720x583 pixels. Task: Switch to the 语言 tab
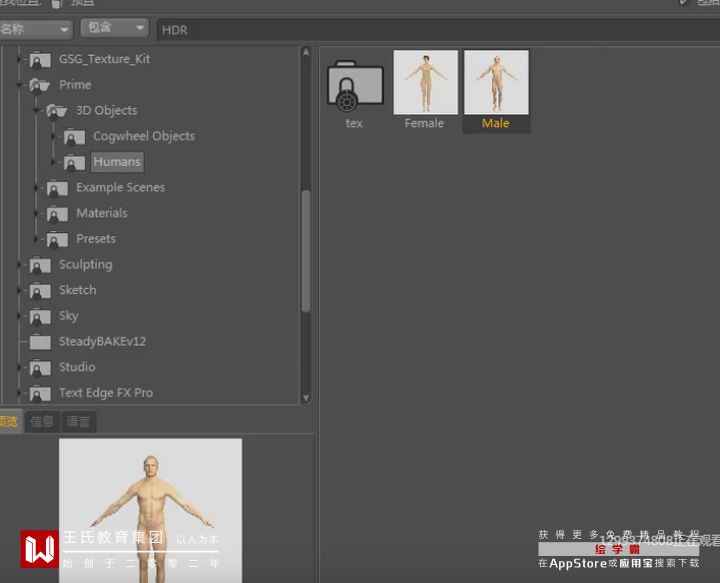point(78,421)
